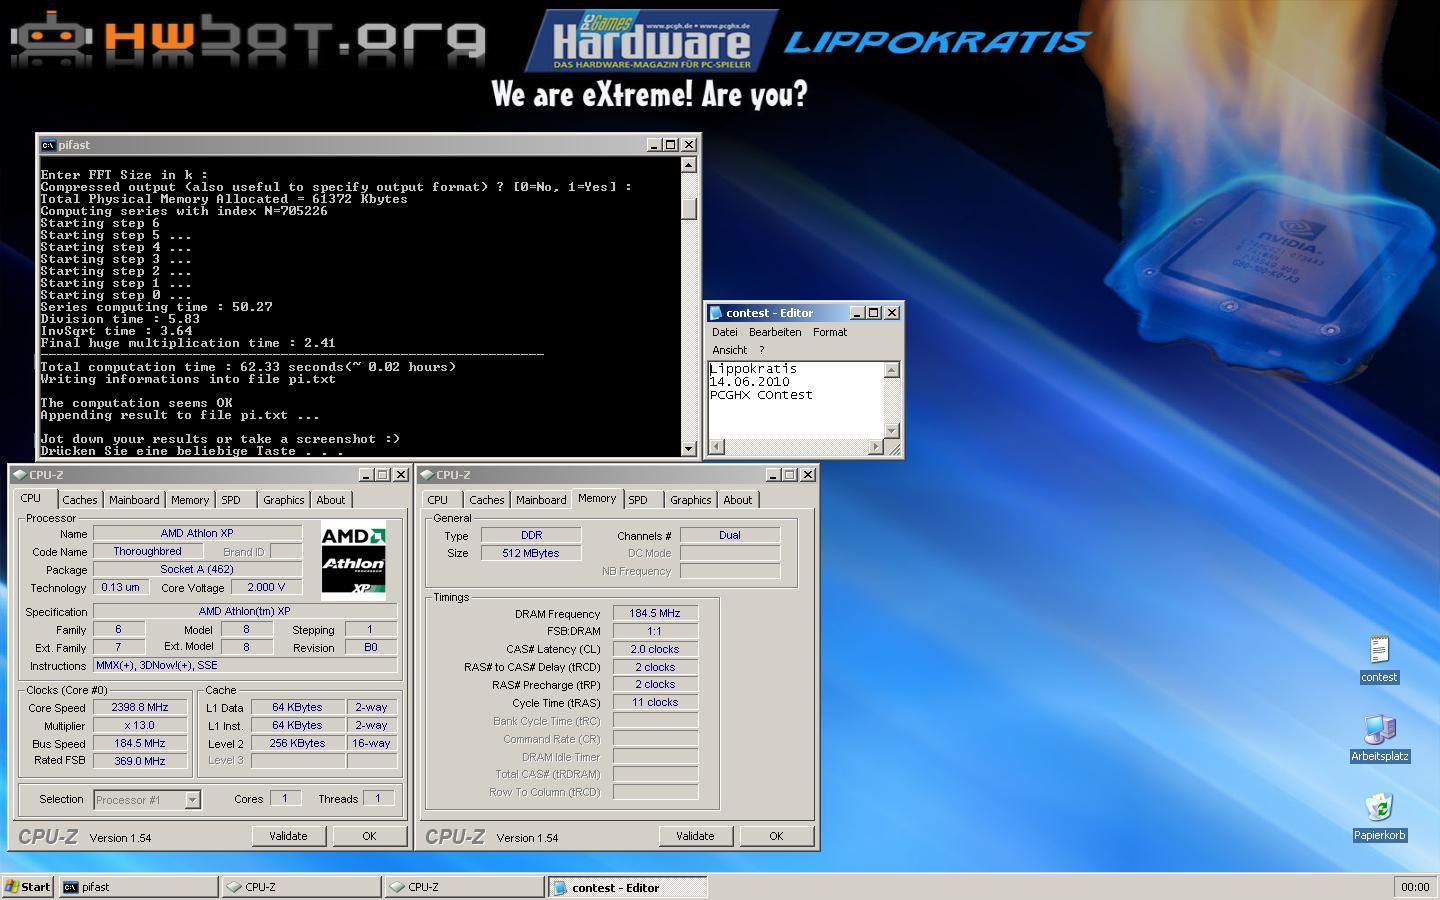Screen dimensions: 1440x900
Task: Click Validate in the right CPU-Z window
Action: pyautogui.click(x=695, y=836)
